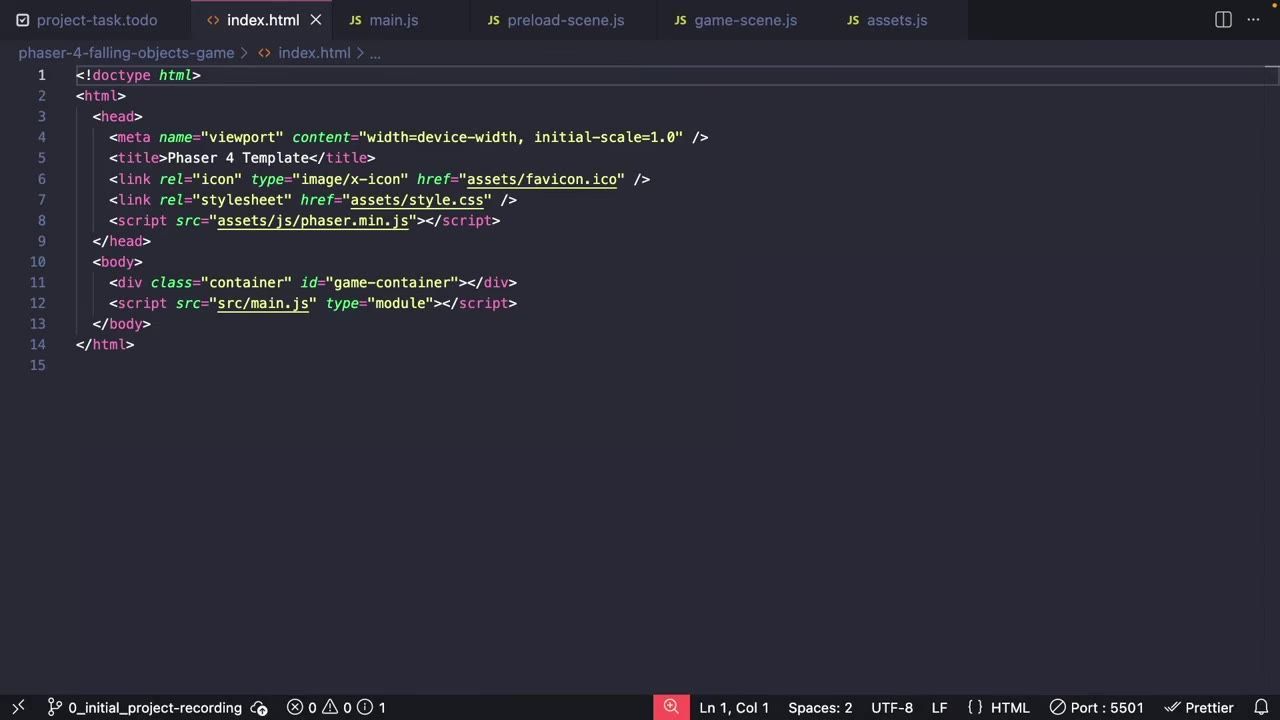Open the phaser-4-falling-objects-game breadcrumb folder
1280x720 pixels.
[x=126, y=53]
